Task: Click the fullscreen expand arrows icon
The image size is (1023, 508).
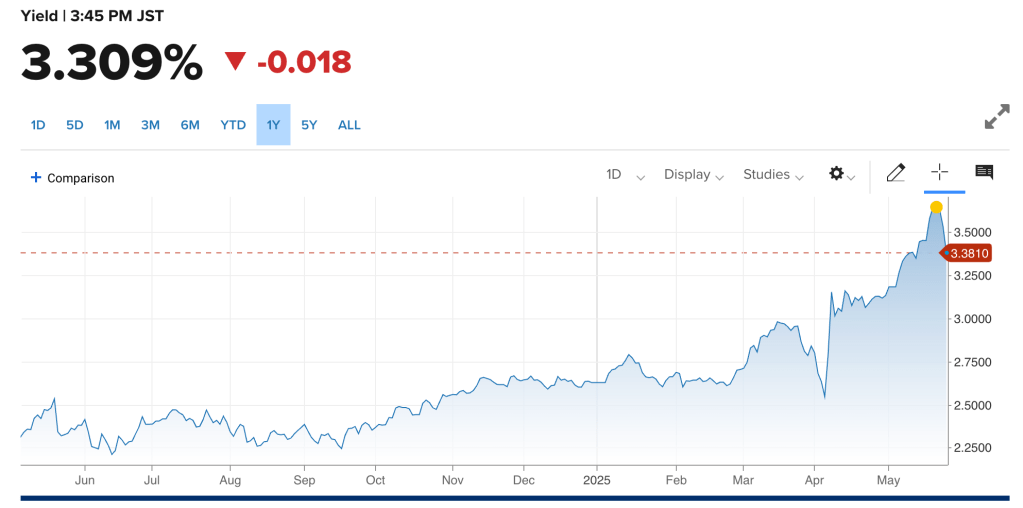Action: click(x=996, y=117)
